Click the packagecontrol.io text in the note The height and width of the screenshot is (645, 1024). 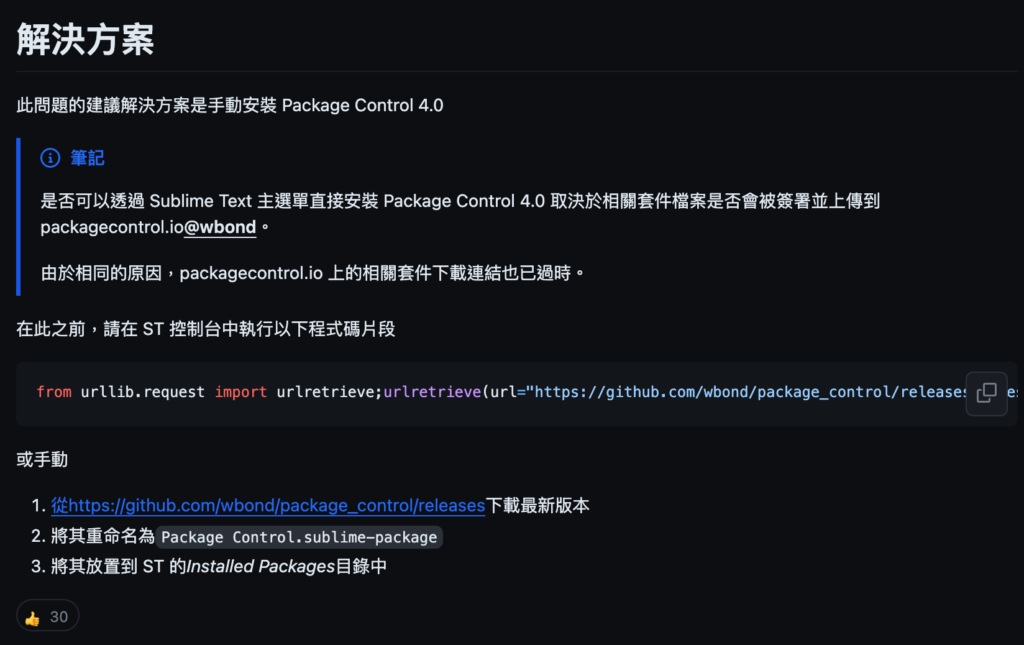(x=112, y=227)
